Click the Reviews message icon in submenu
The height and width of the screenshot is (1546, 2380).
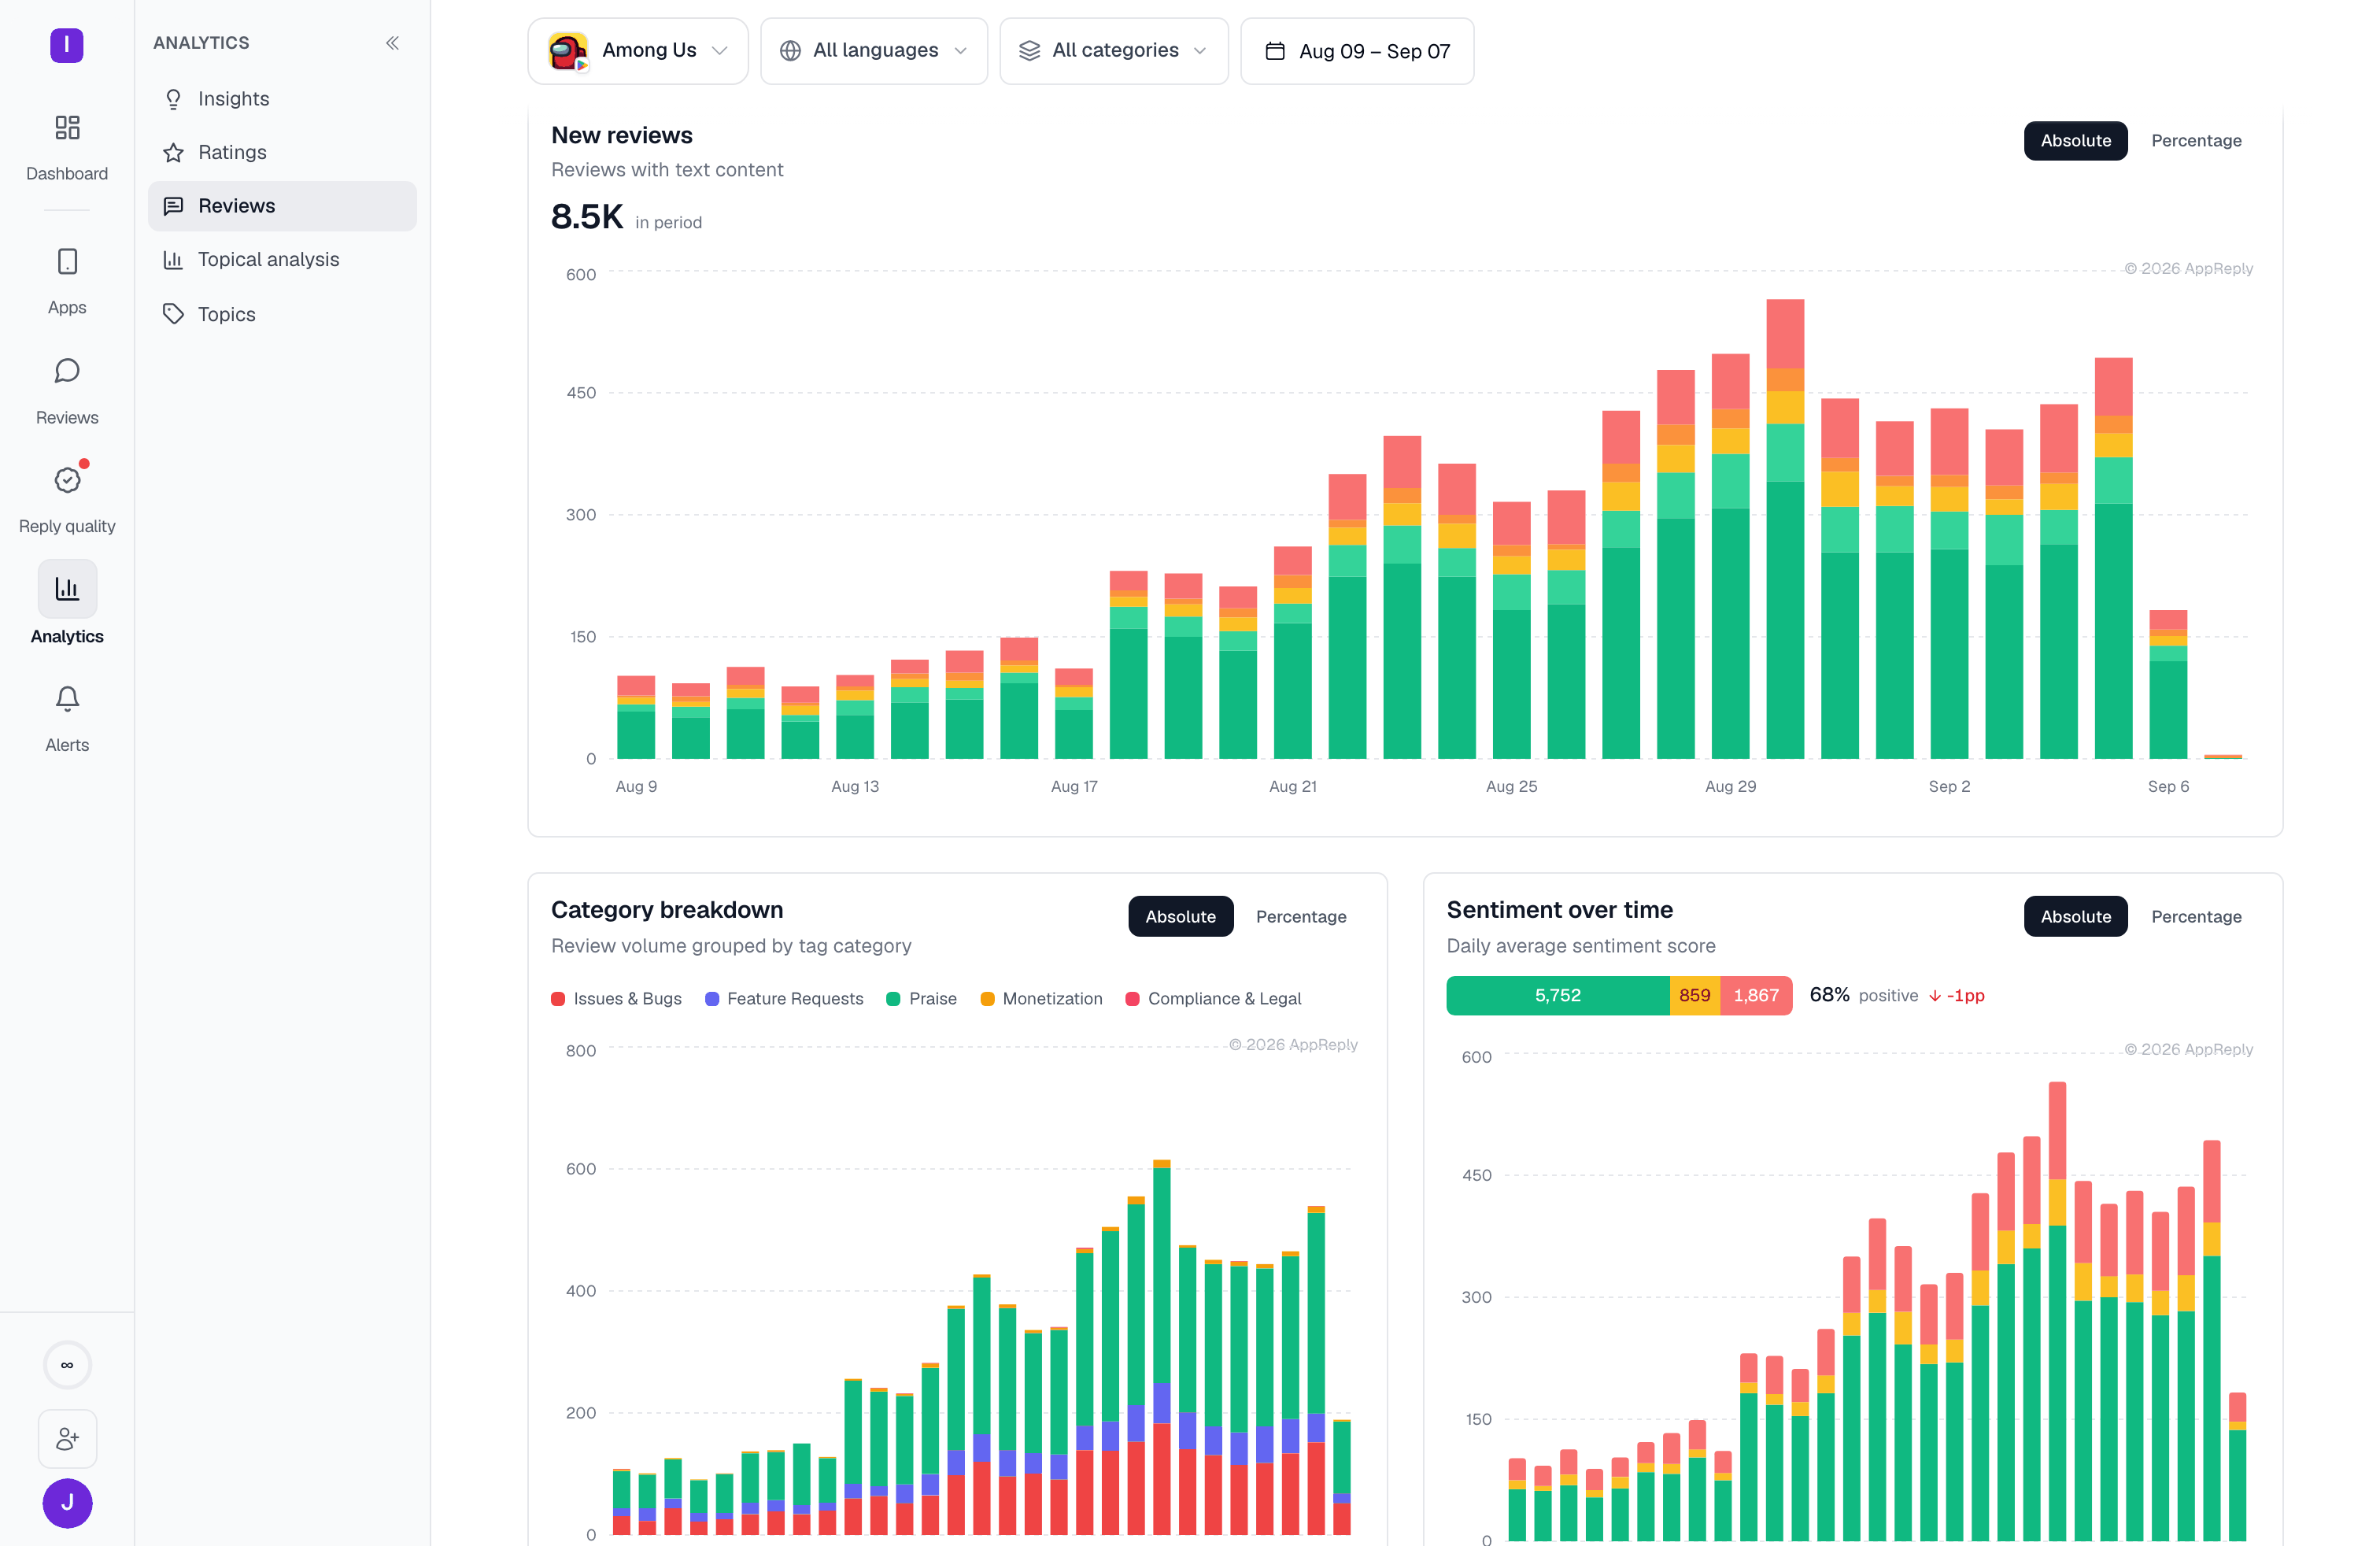173,206
